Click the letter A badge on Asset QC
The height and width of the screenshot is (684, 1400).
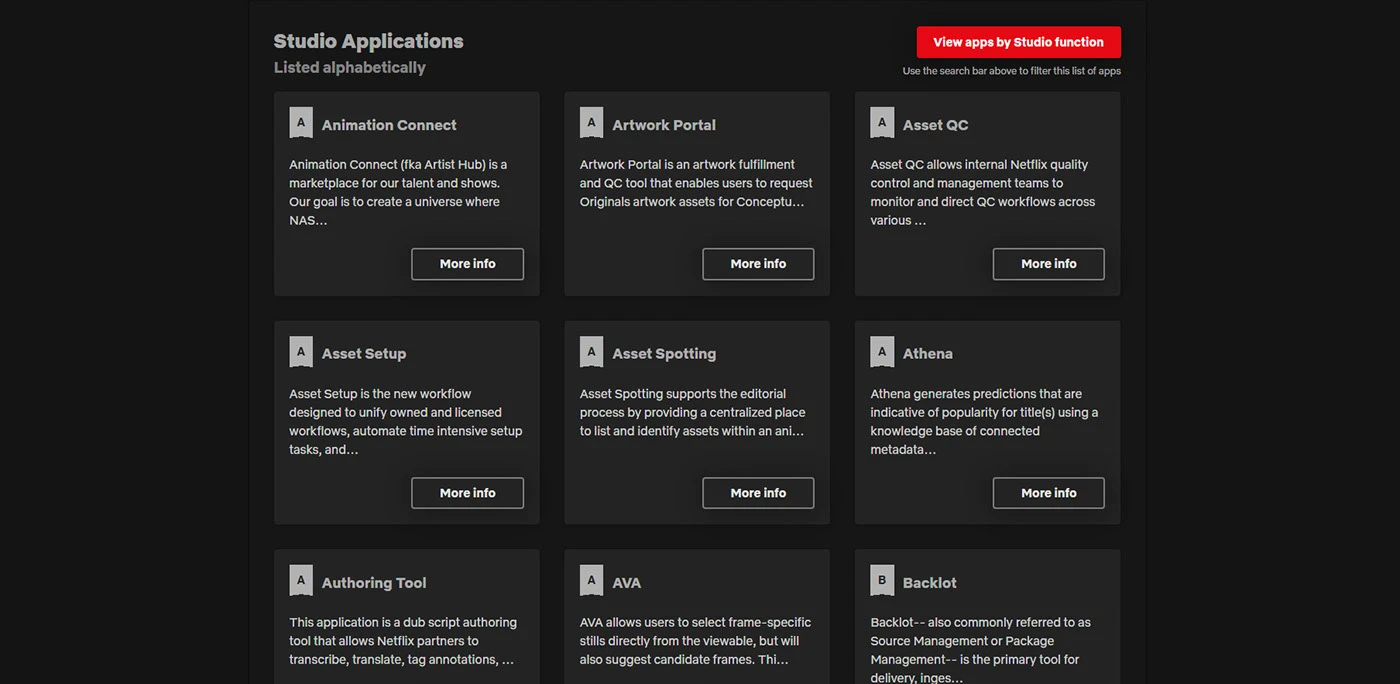pyautogui.click(x=882, y=123)
